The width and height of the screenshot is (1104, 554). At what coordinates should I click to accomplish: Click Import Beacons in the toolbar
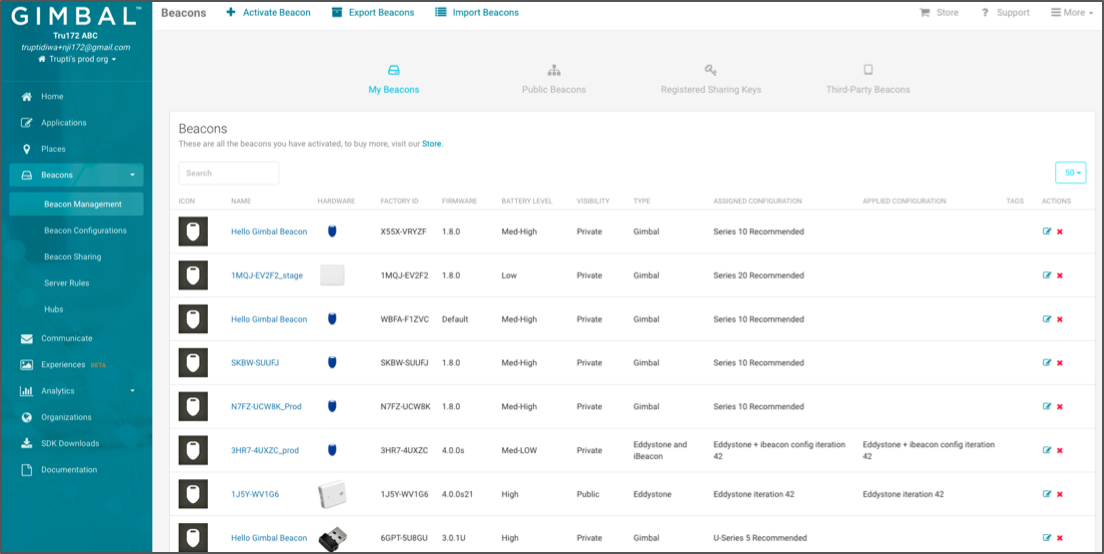477,13
